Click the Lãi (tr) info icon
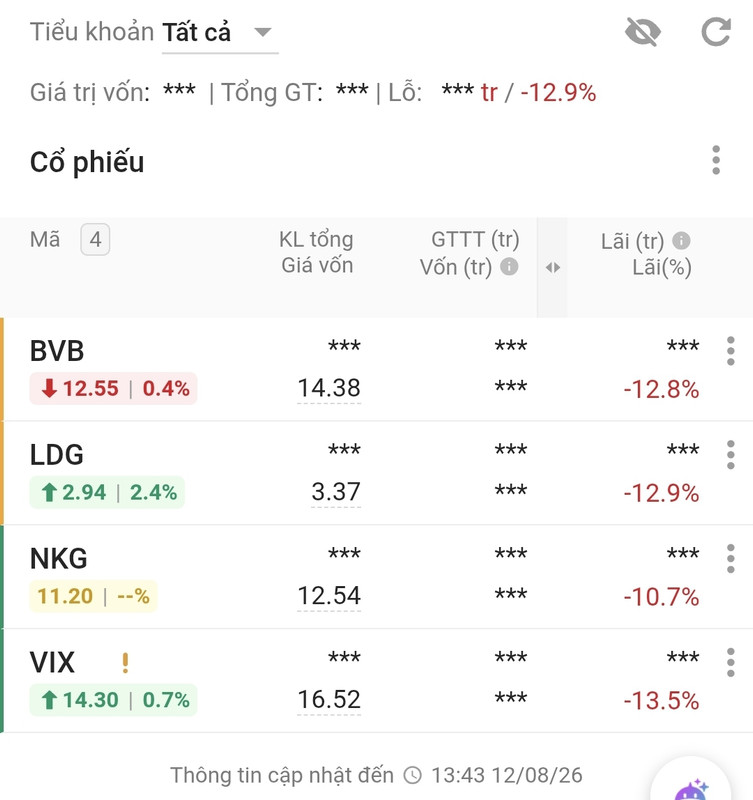Screen dimensions: 753x800 pyautogui.click(x=681, y=240)
